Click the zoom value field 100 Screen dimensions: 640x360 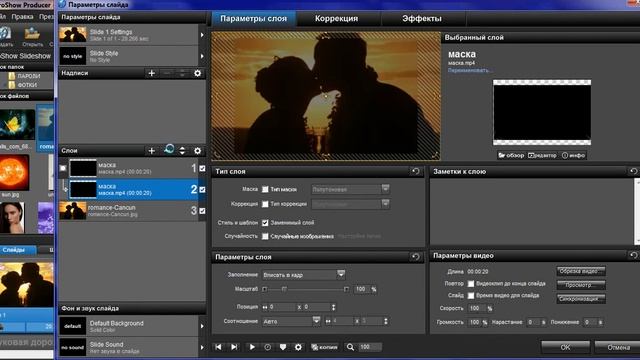pos(370,347)
